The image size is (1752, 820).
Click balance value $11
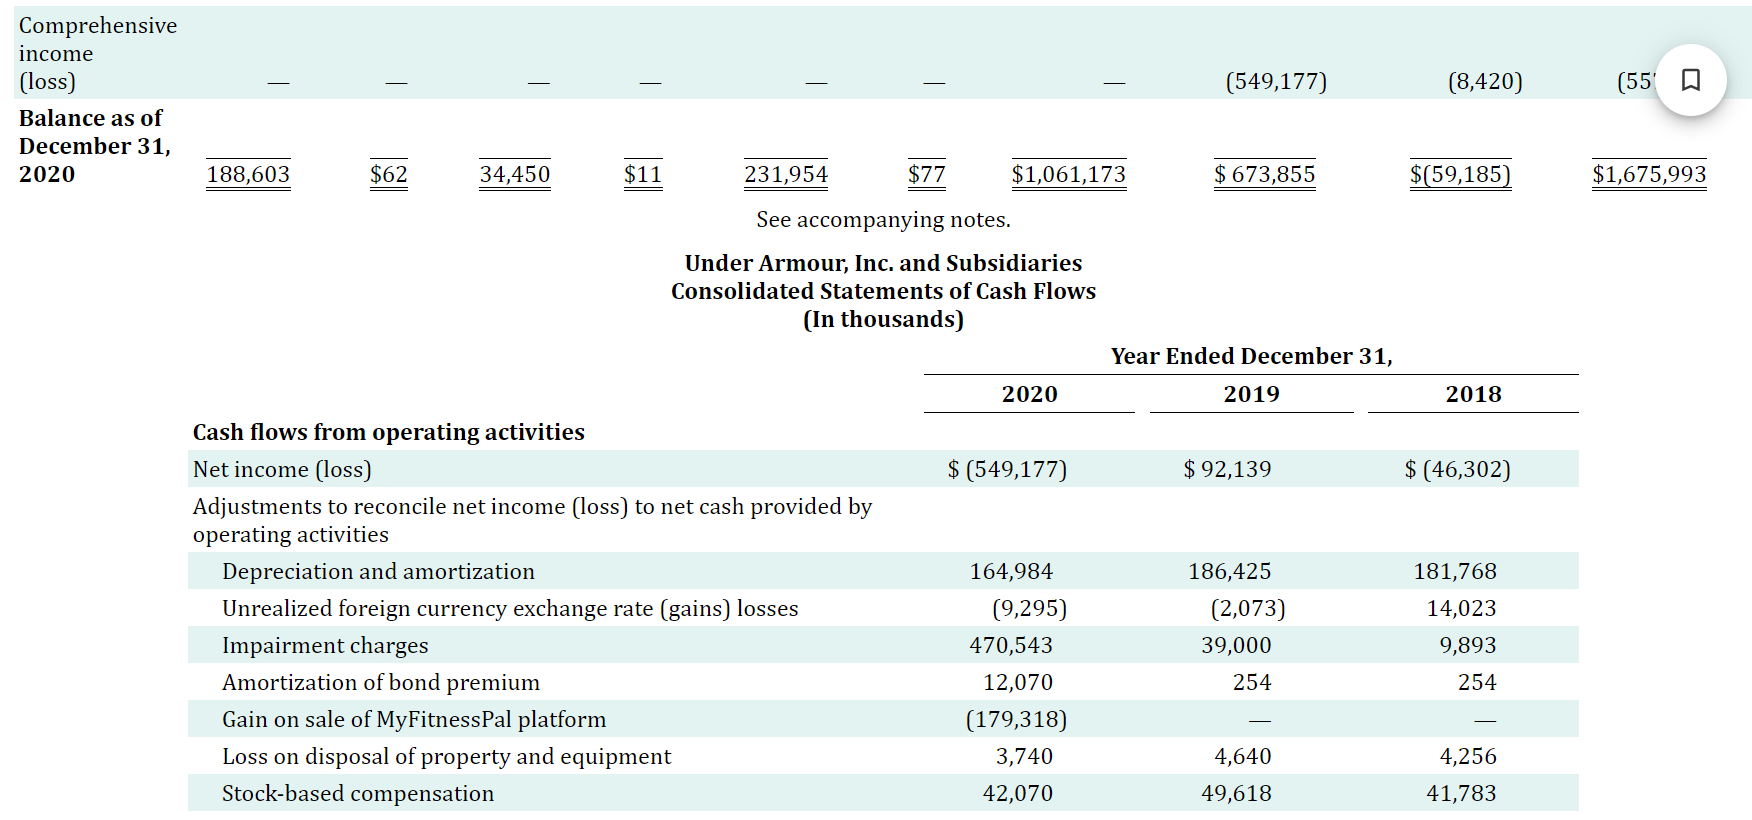point(642,174)
